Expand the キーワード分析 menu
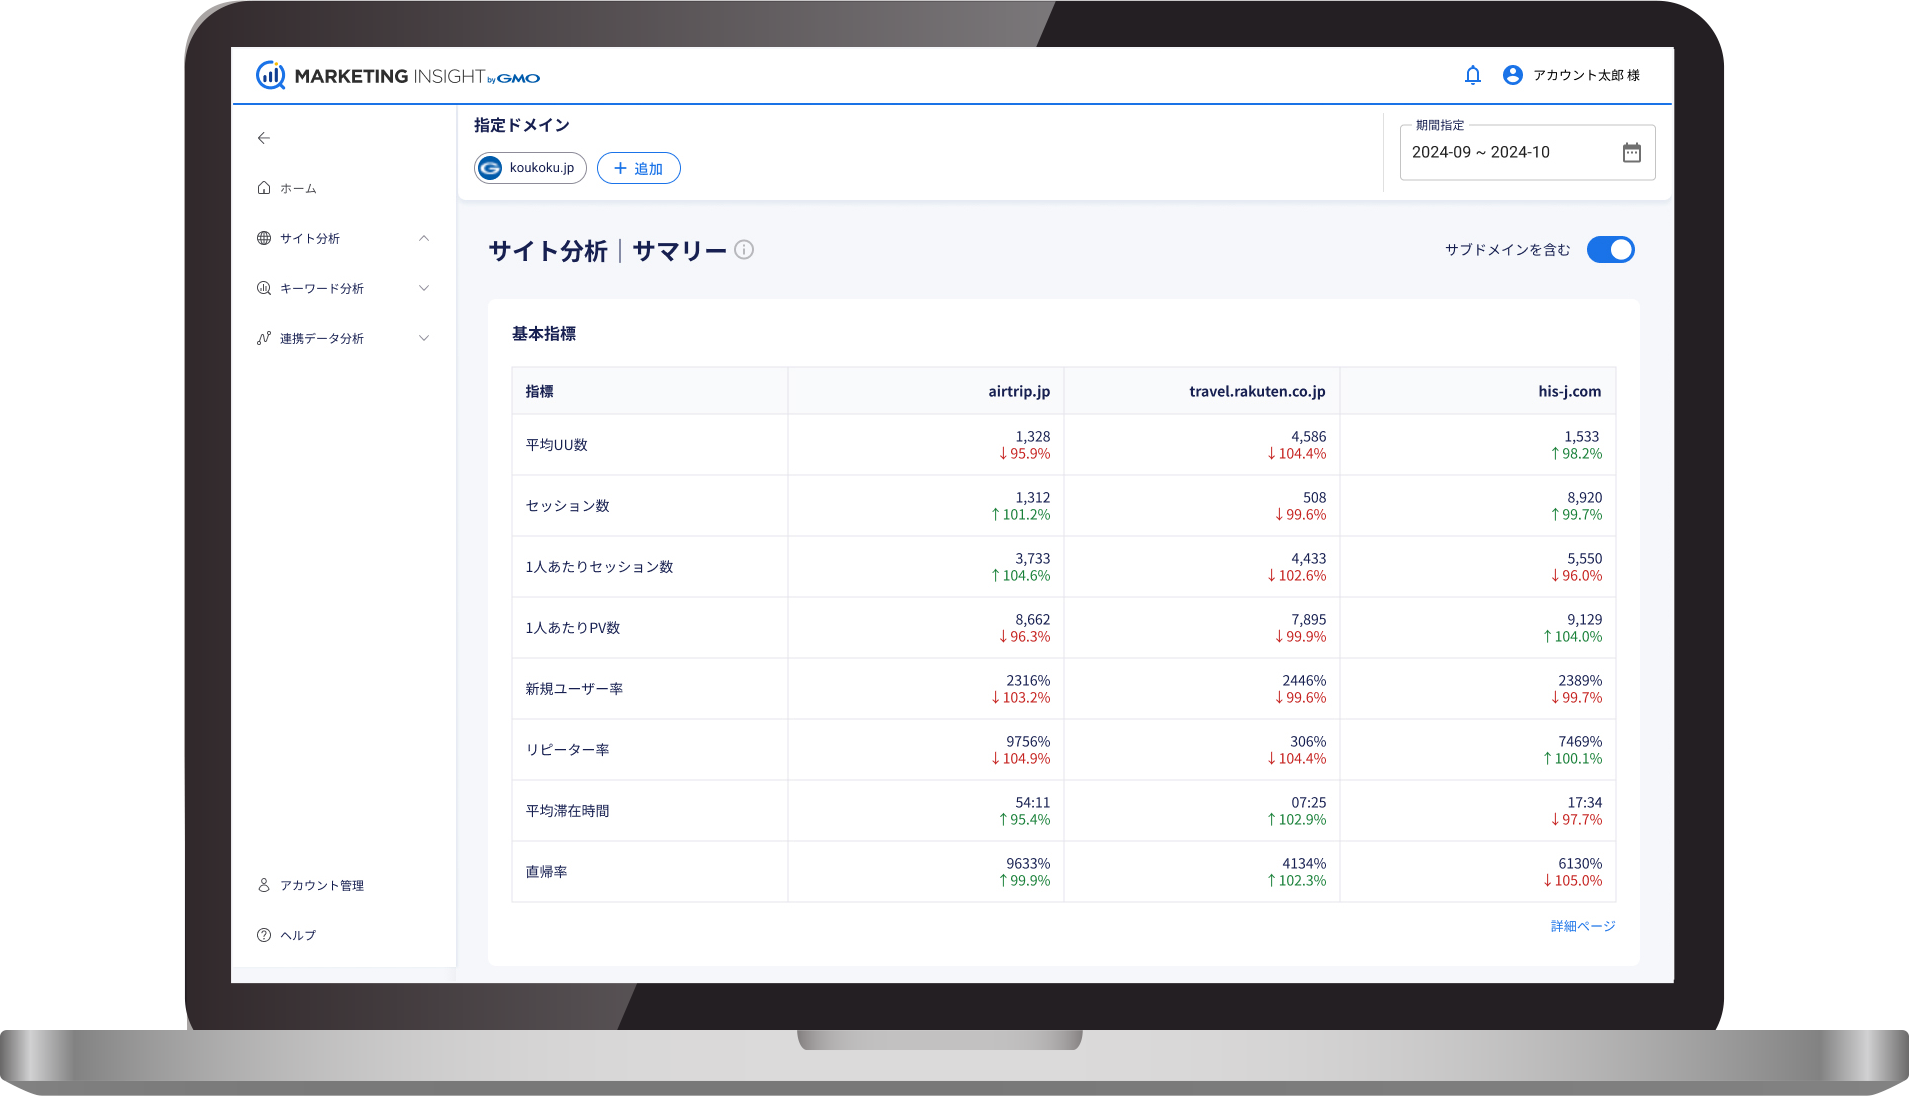Viewport: 1909px width, 1096px height. click(425, 288)
